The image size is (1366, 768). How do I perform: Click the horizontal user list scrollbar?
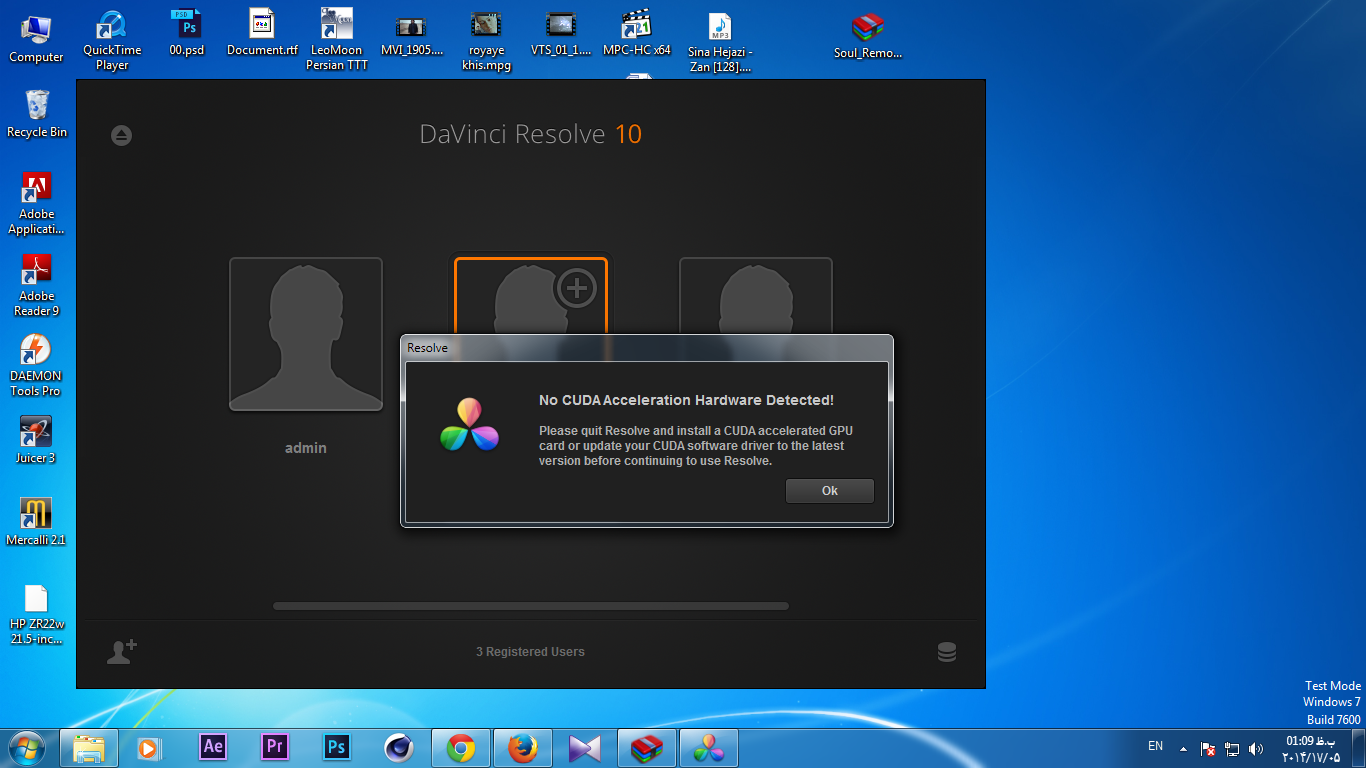click(531, 606)
